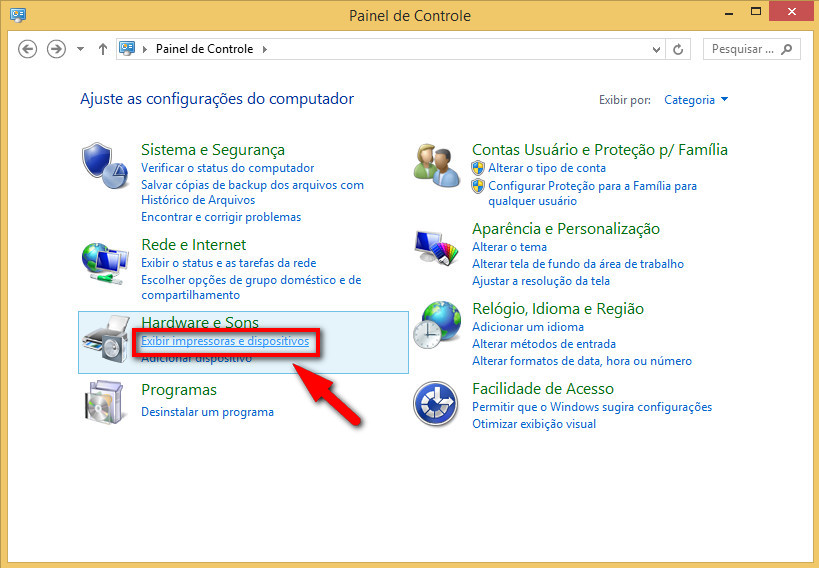
Task: Maximize the Painel de Controle window
Action: 756,11
